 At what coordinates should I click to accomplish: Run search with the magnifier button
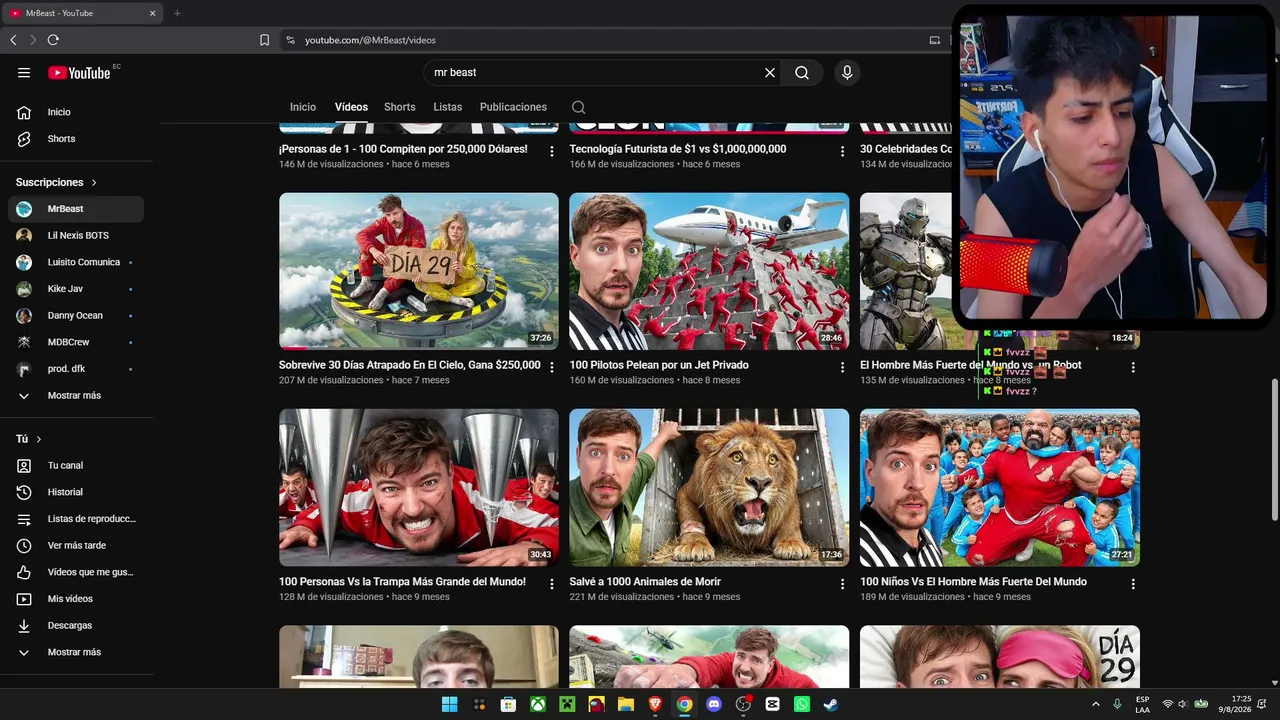coord(802,72)
